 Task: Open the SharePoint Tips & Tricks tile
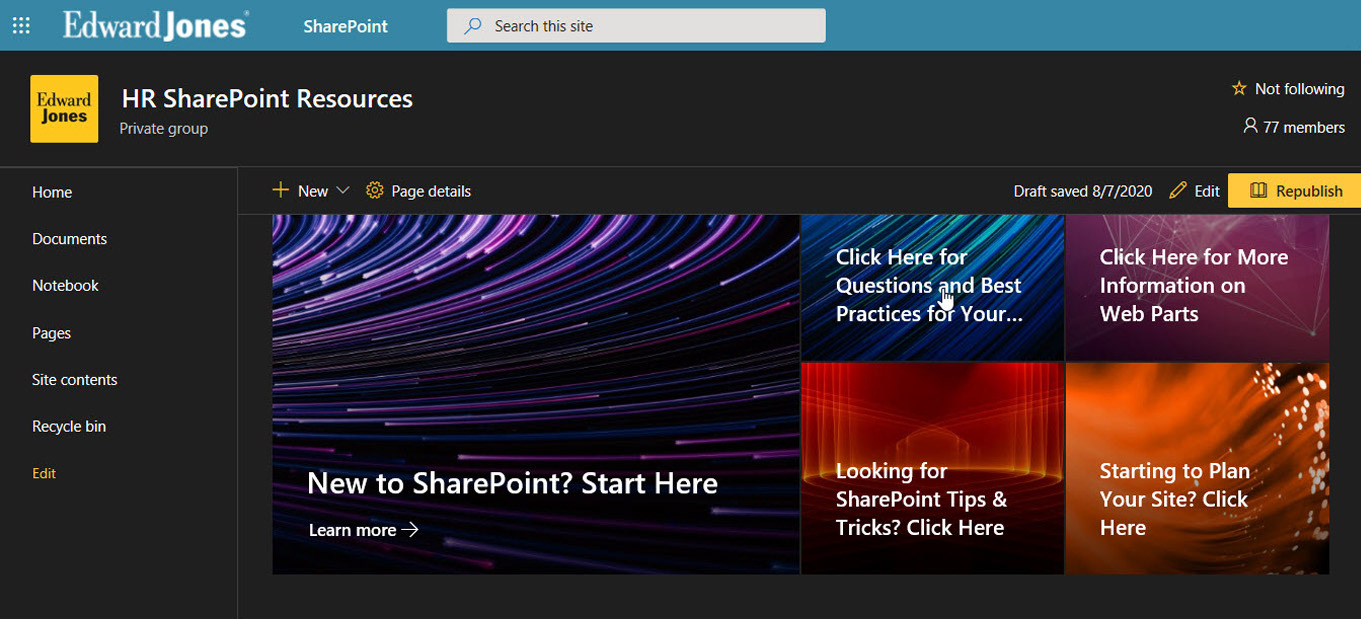click(932, 468)
